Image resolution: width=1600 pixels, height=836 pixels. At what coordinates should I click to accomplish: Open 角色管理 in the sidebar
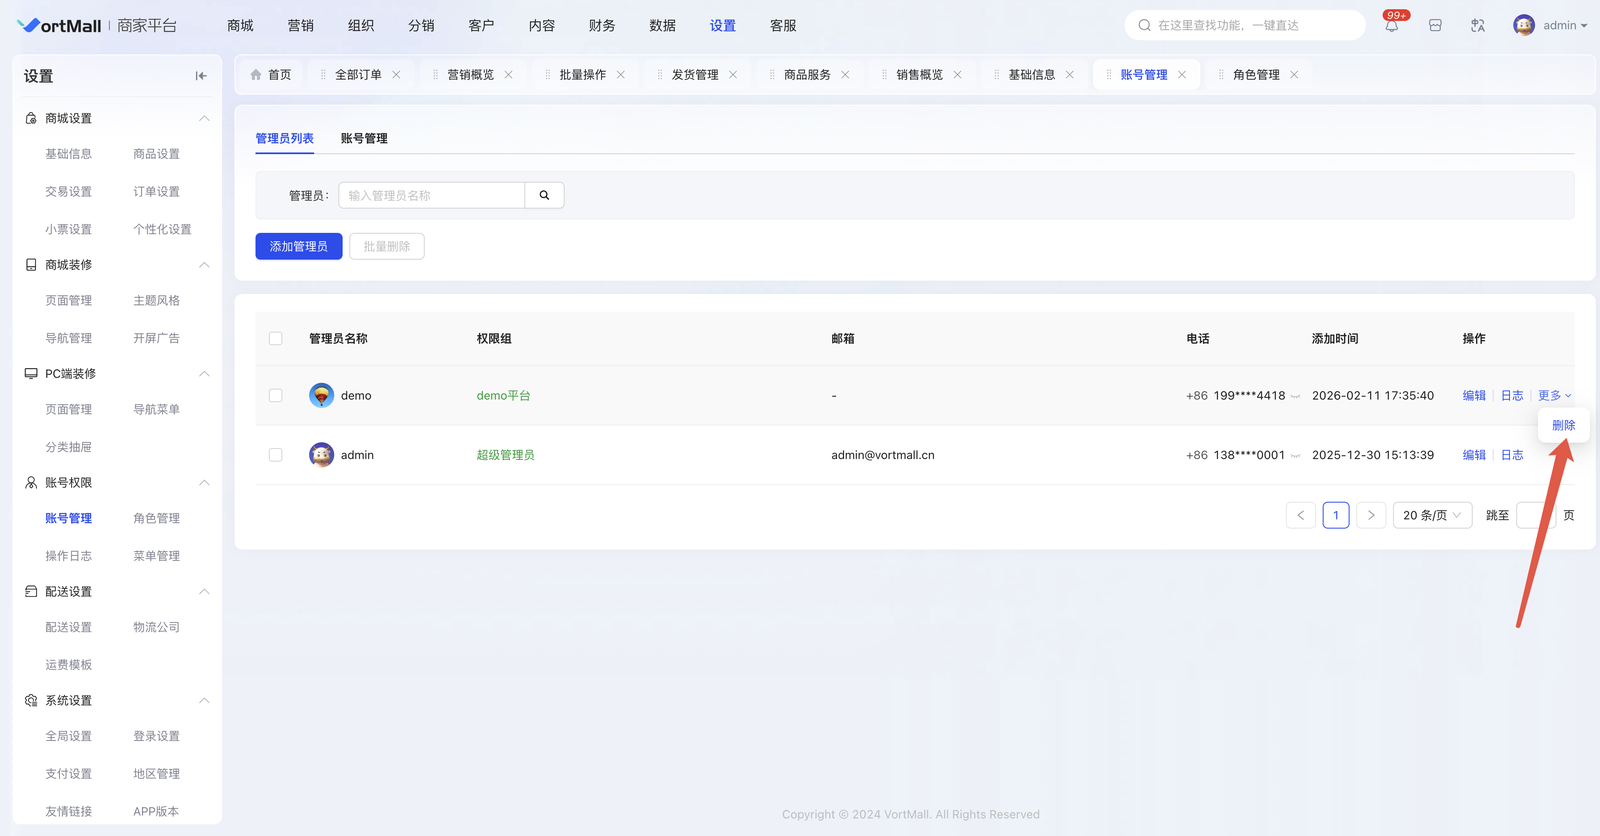click(157, 518)
